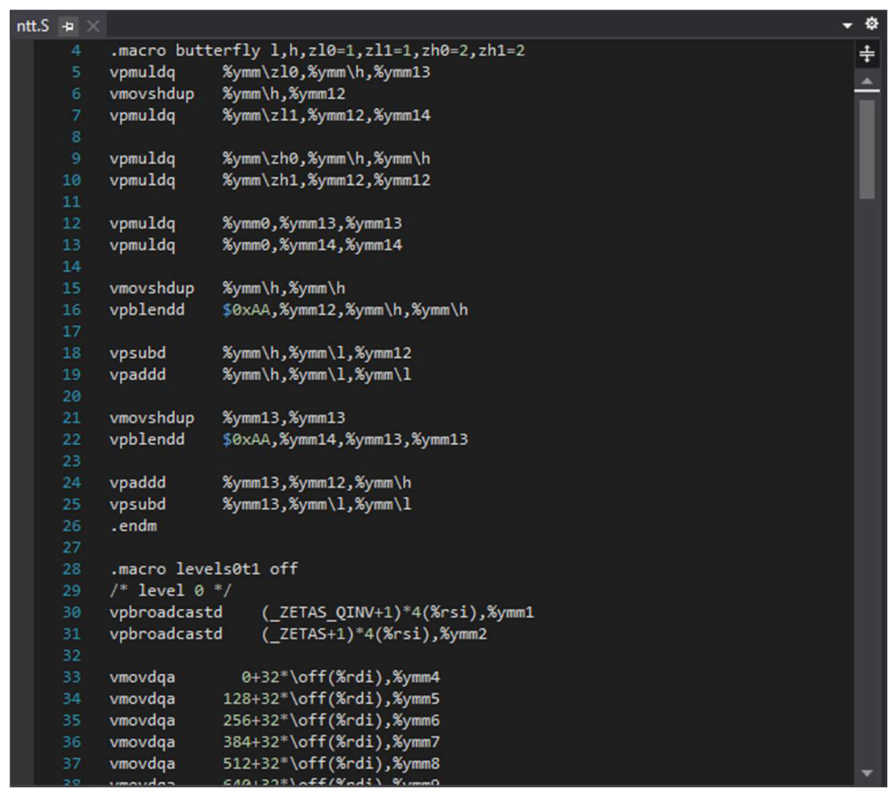Pin the ntt.S tab with pushpin icon
This screenshot has height=796, width=896.
pyautogui.click(x=69, y=26)
